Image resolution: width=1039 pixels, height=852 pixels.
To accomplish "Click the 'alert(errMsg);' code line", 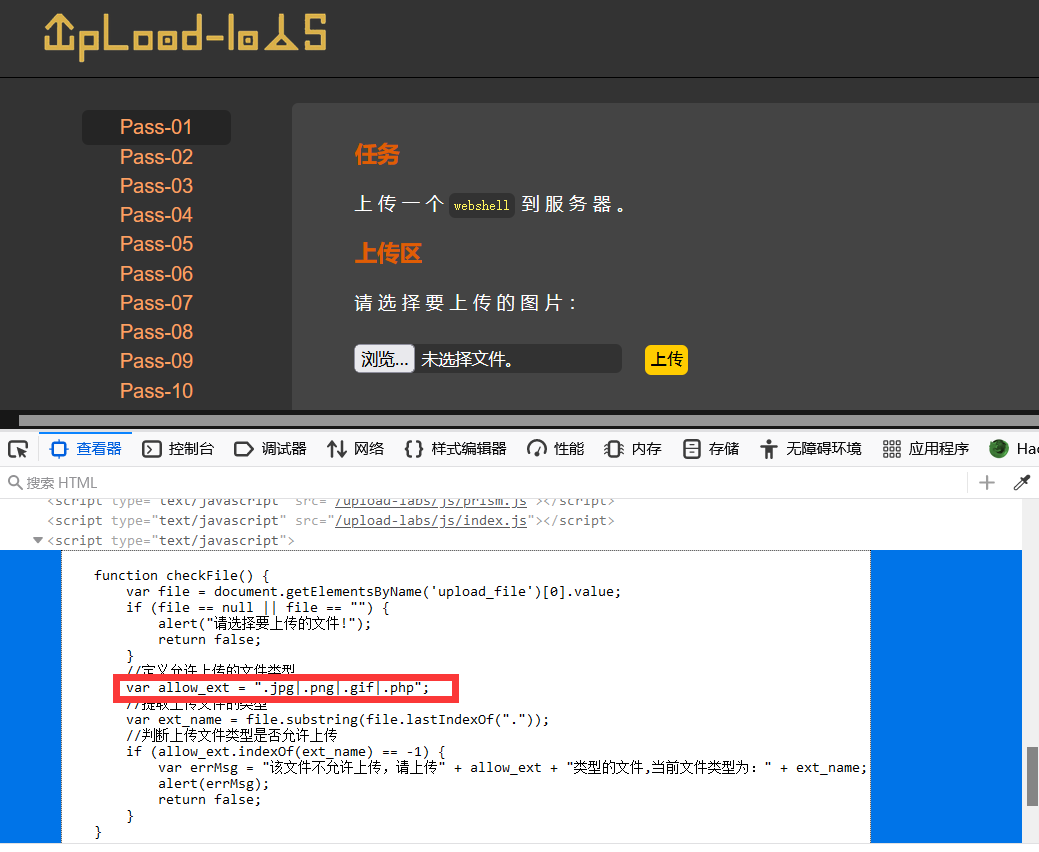I will click(213, 784).
